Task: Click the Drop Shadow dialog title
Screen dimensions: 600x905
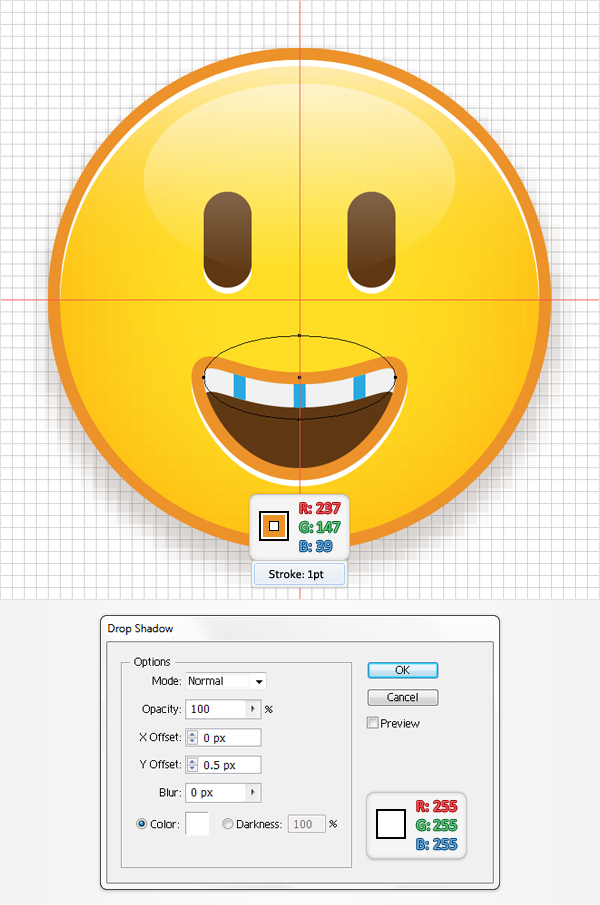Action: click(140, 629)
